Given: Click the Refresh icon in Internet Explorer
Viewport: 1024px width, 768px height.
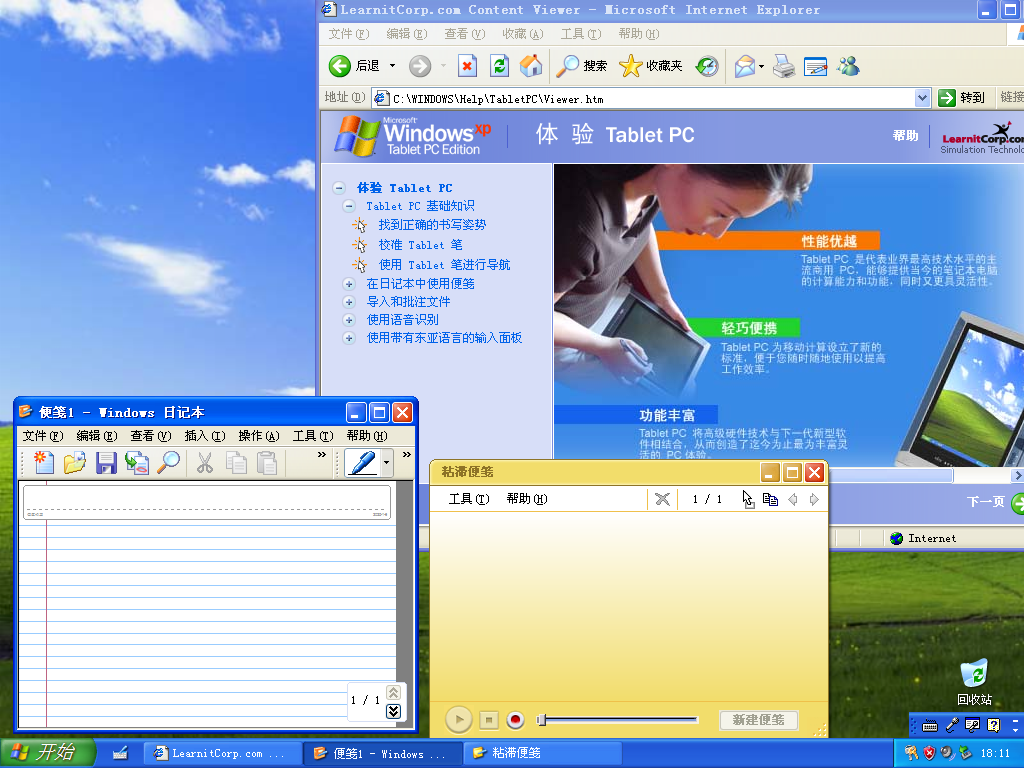Looking at the screenshot, I should click(499, 66).
